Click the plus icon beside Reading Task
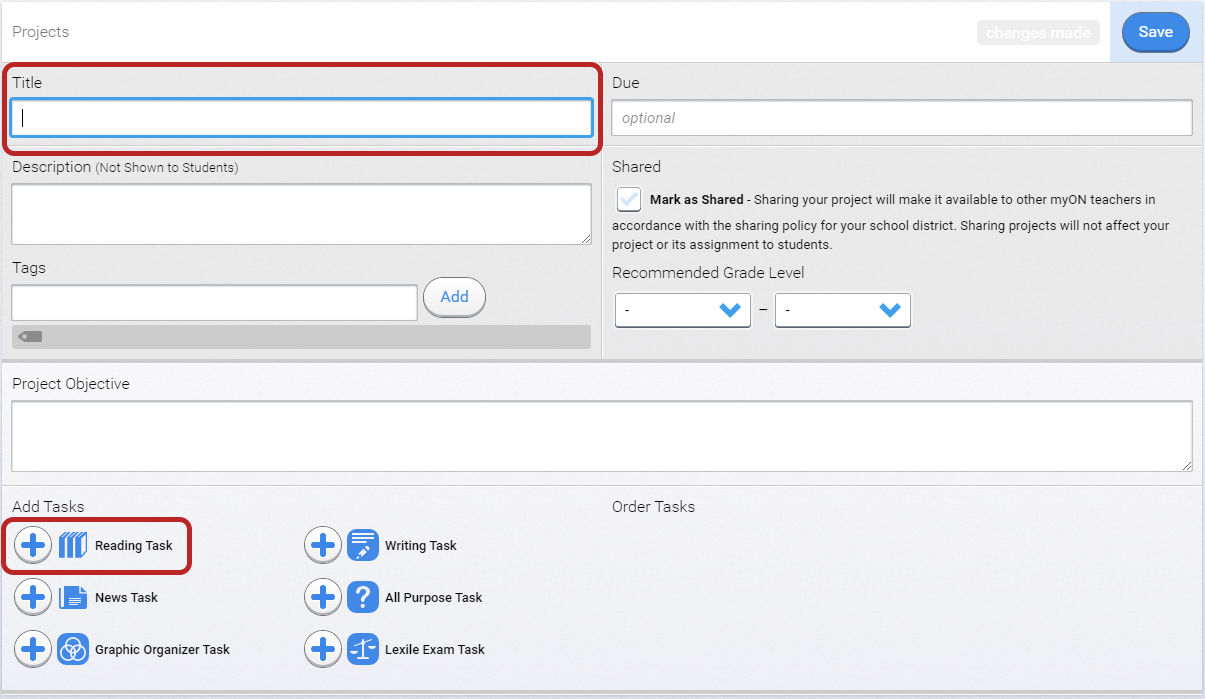Screen dimensions: 1205x699 tap(33, 546)
